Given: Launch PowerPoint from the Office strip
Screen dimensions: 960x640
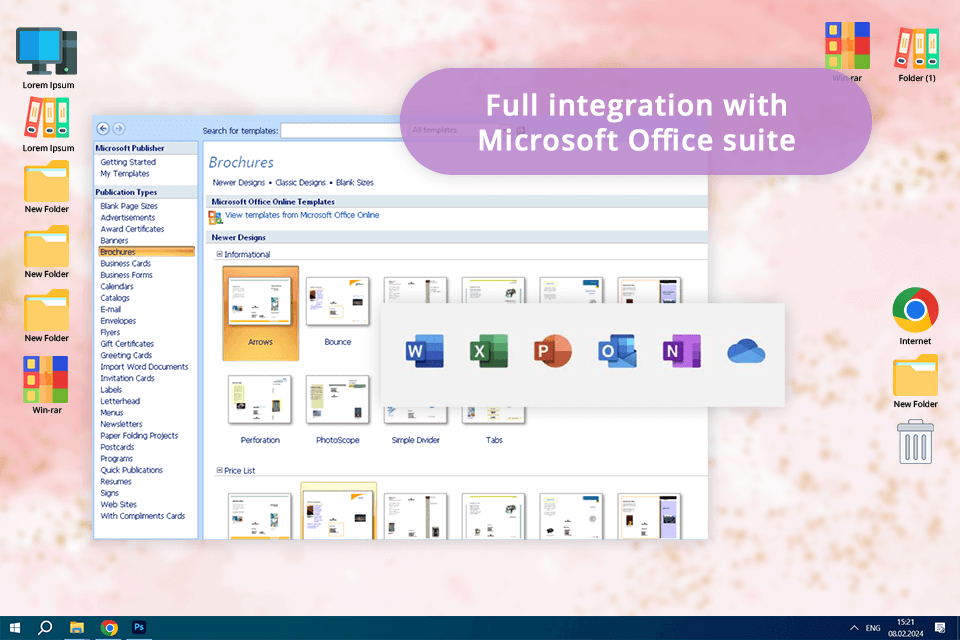Looking at the screenshot, I should (553, 351).
